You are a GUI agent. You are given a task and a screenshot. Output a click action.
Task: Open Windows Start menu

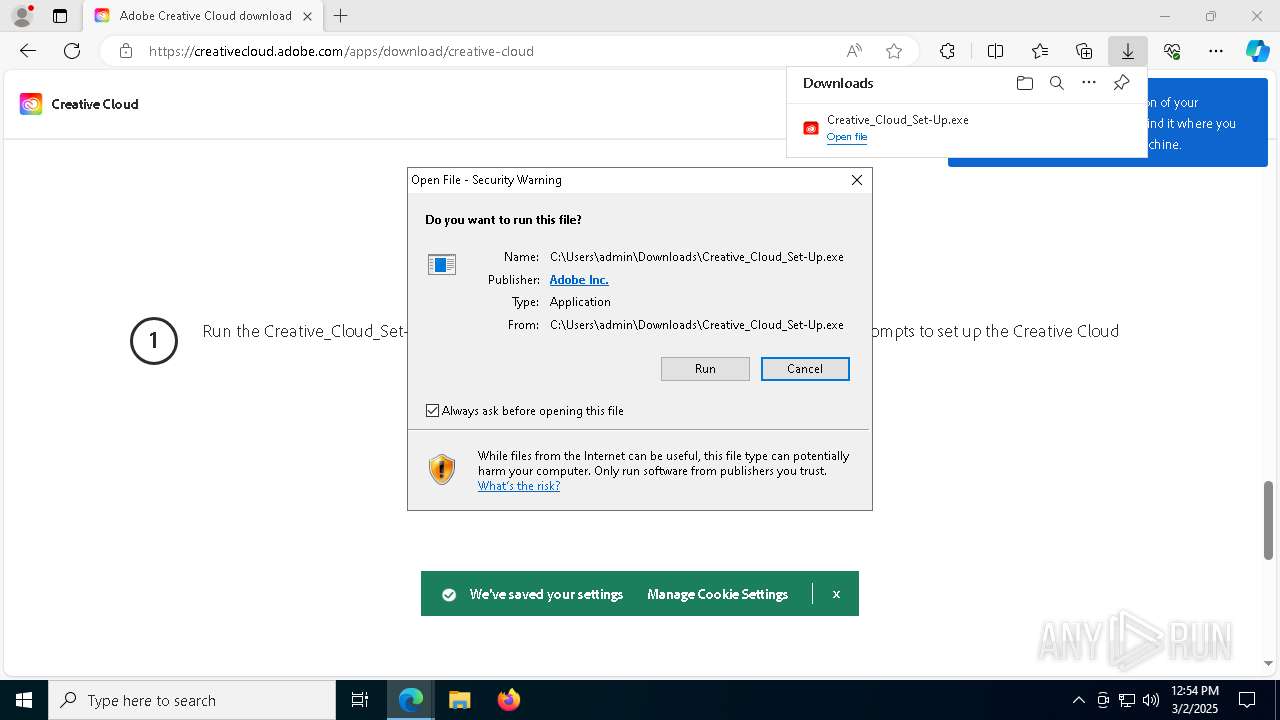click(24, 700)
